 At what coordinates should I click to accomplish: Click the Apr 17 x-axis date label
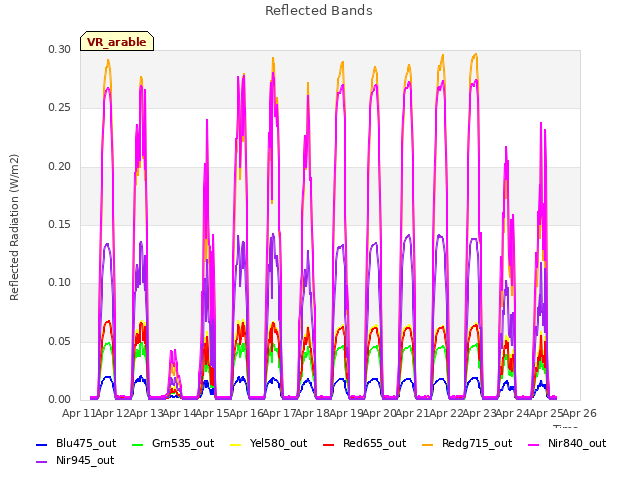point(279,413)
